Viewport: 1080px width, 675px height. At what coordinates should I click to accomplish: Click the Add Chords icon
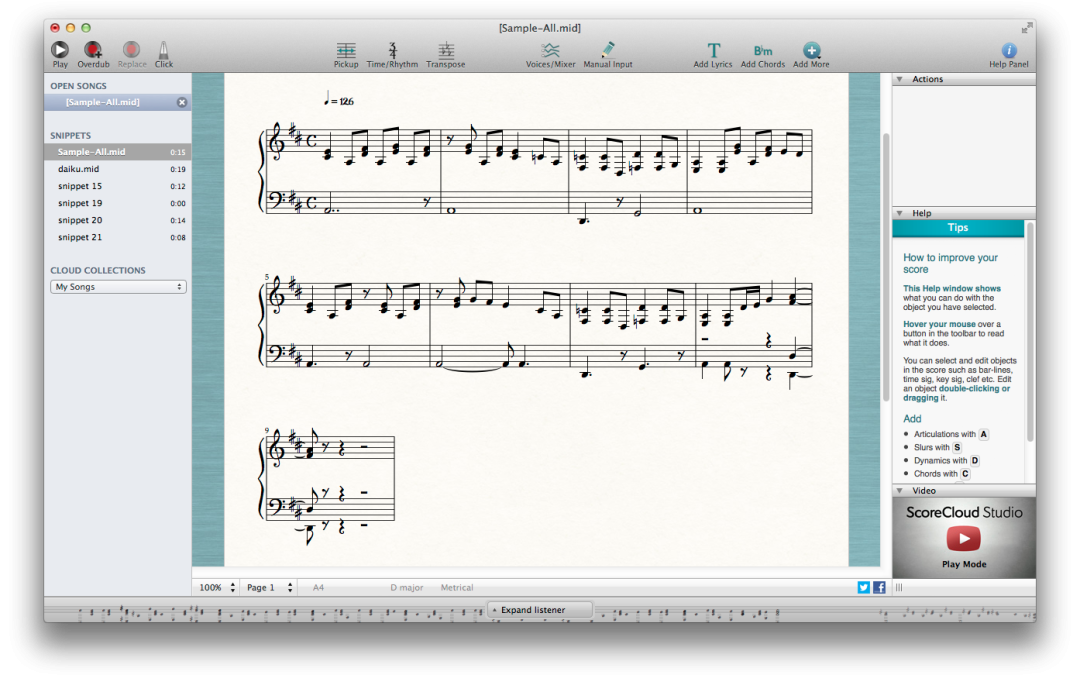click(x=763, y=50)
